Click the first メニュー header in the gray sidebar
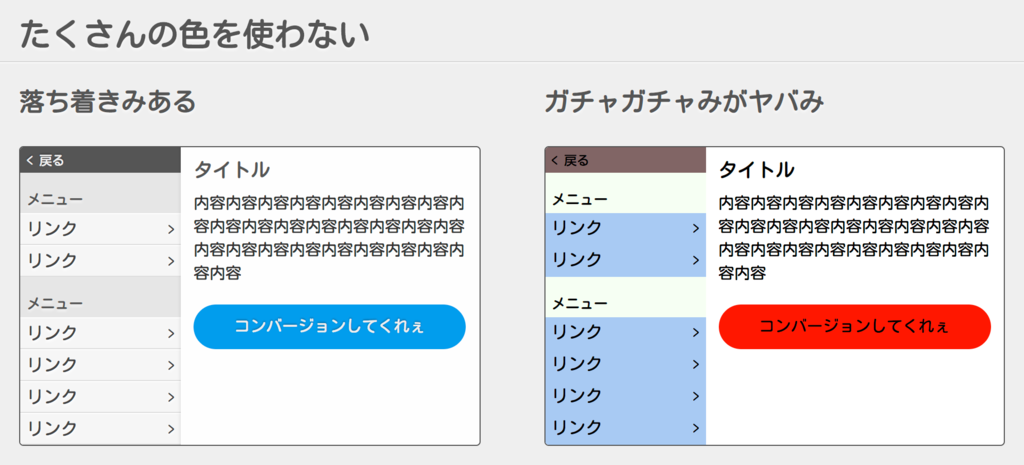 (x=101, y=200)
